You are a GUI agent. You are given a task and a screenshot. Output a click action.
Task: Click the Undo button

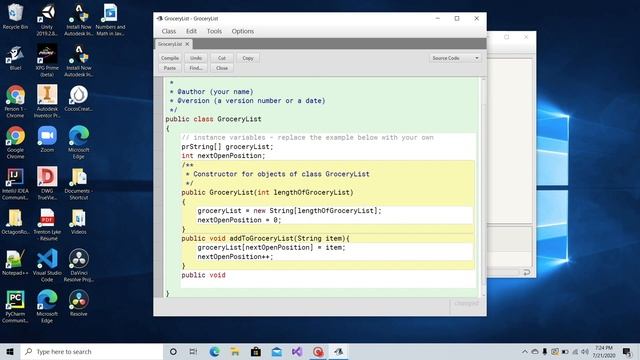coord(196,58)
